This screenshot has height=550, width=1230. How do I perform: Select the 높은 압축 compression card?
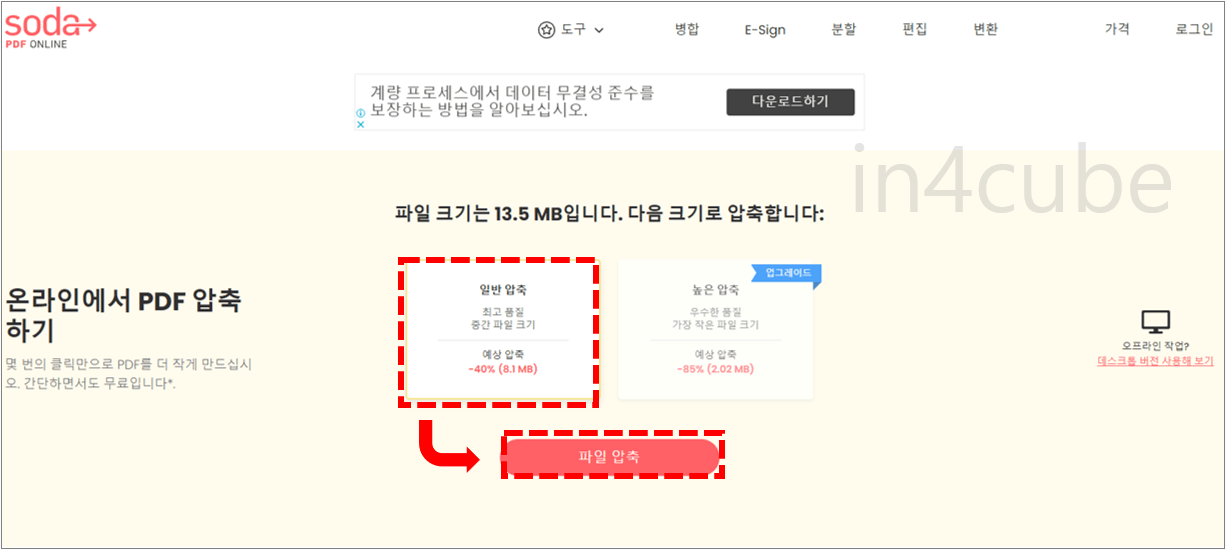pyautogui.click(x=715, y=332)
